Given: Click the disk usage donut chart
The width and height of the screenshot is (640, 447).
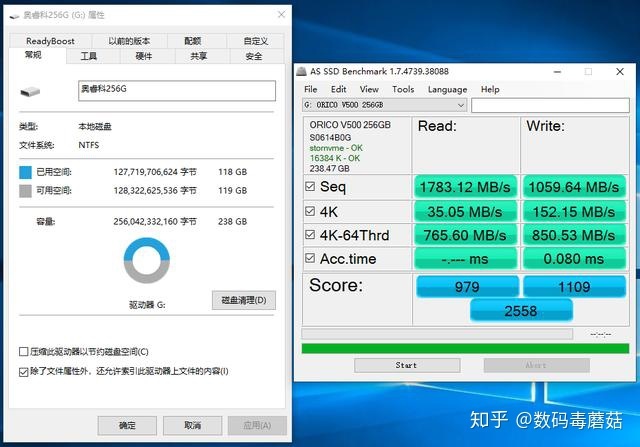Looking at the screenshot, I should 147,260.
